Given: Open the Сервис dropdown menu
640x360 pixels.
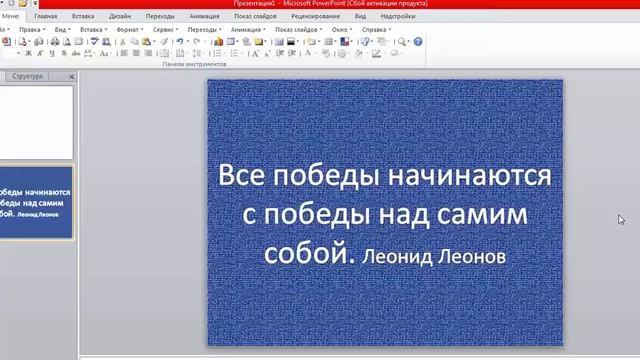Looking at the screenshot, I should tap(165, 30).
